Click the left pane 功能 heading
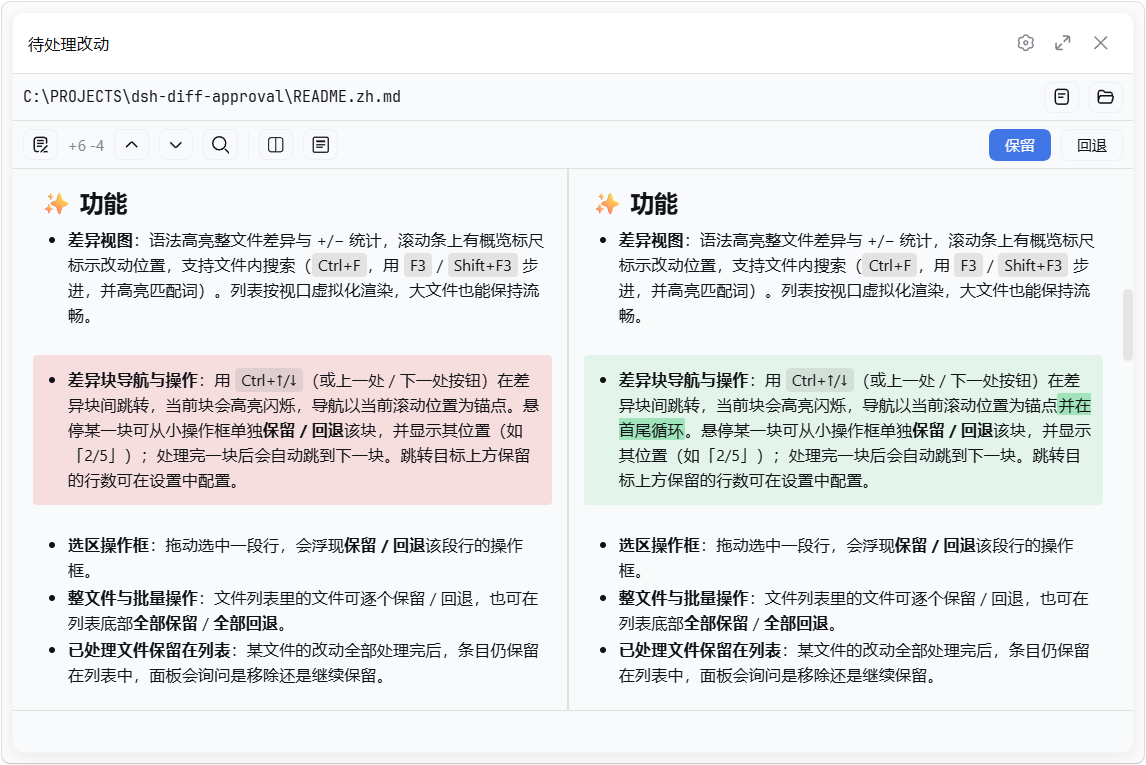The height and width of the screenshot is (765, 1146). coord(103,203)
